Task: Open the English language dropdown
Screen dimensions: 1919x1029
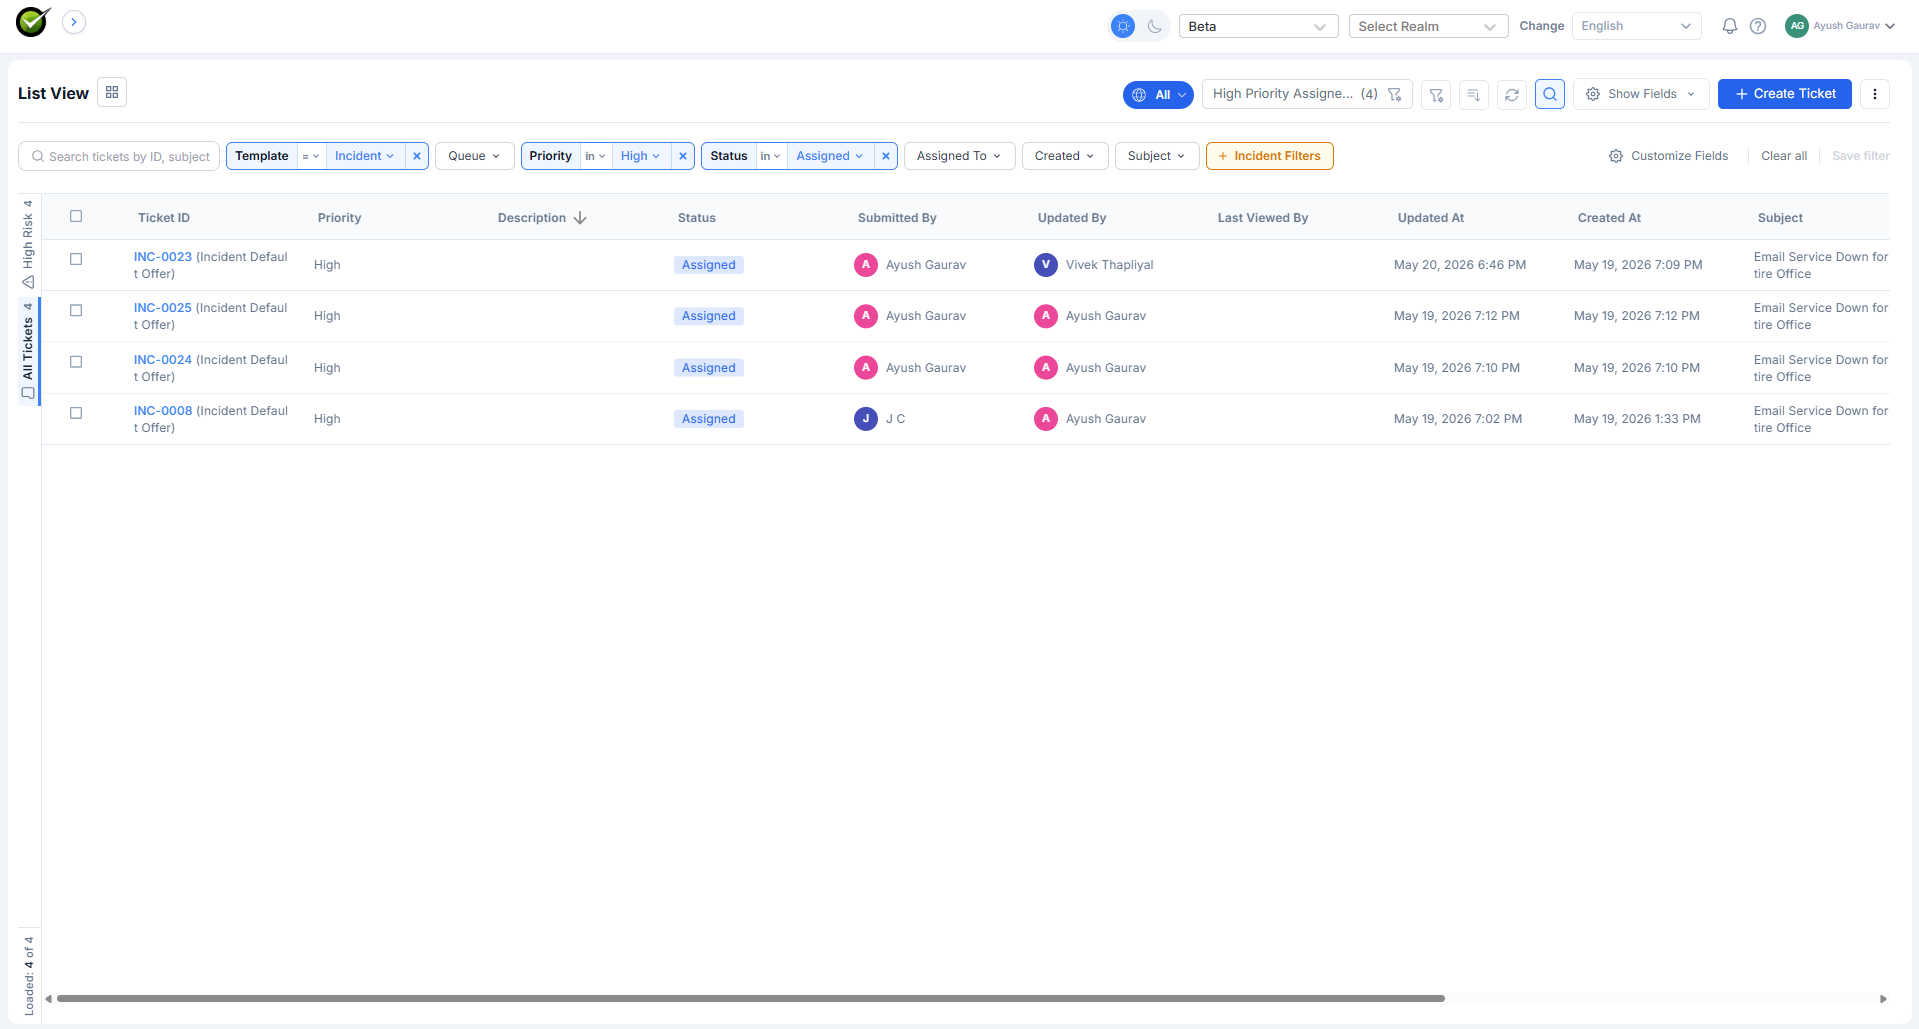Action: [x=1636, y=26]
